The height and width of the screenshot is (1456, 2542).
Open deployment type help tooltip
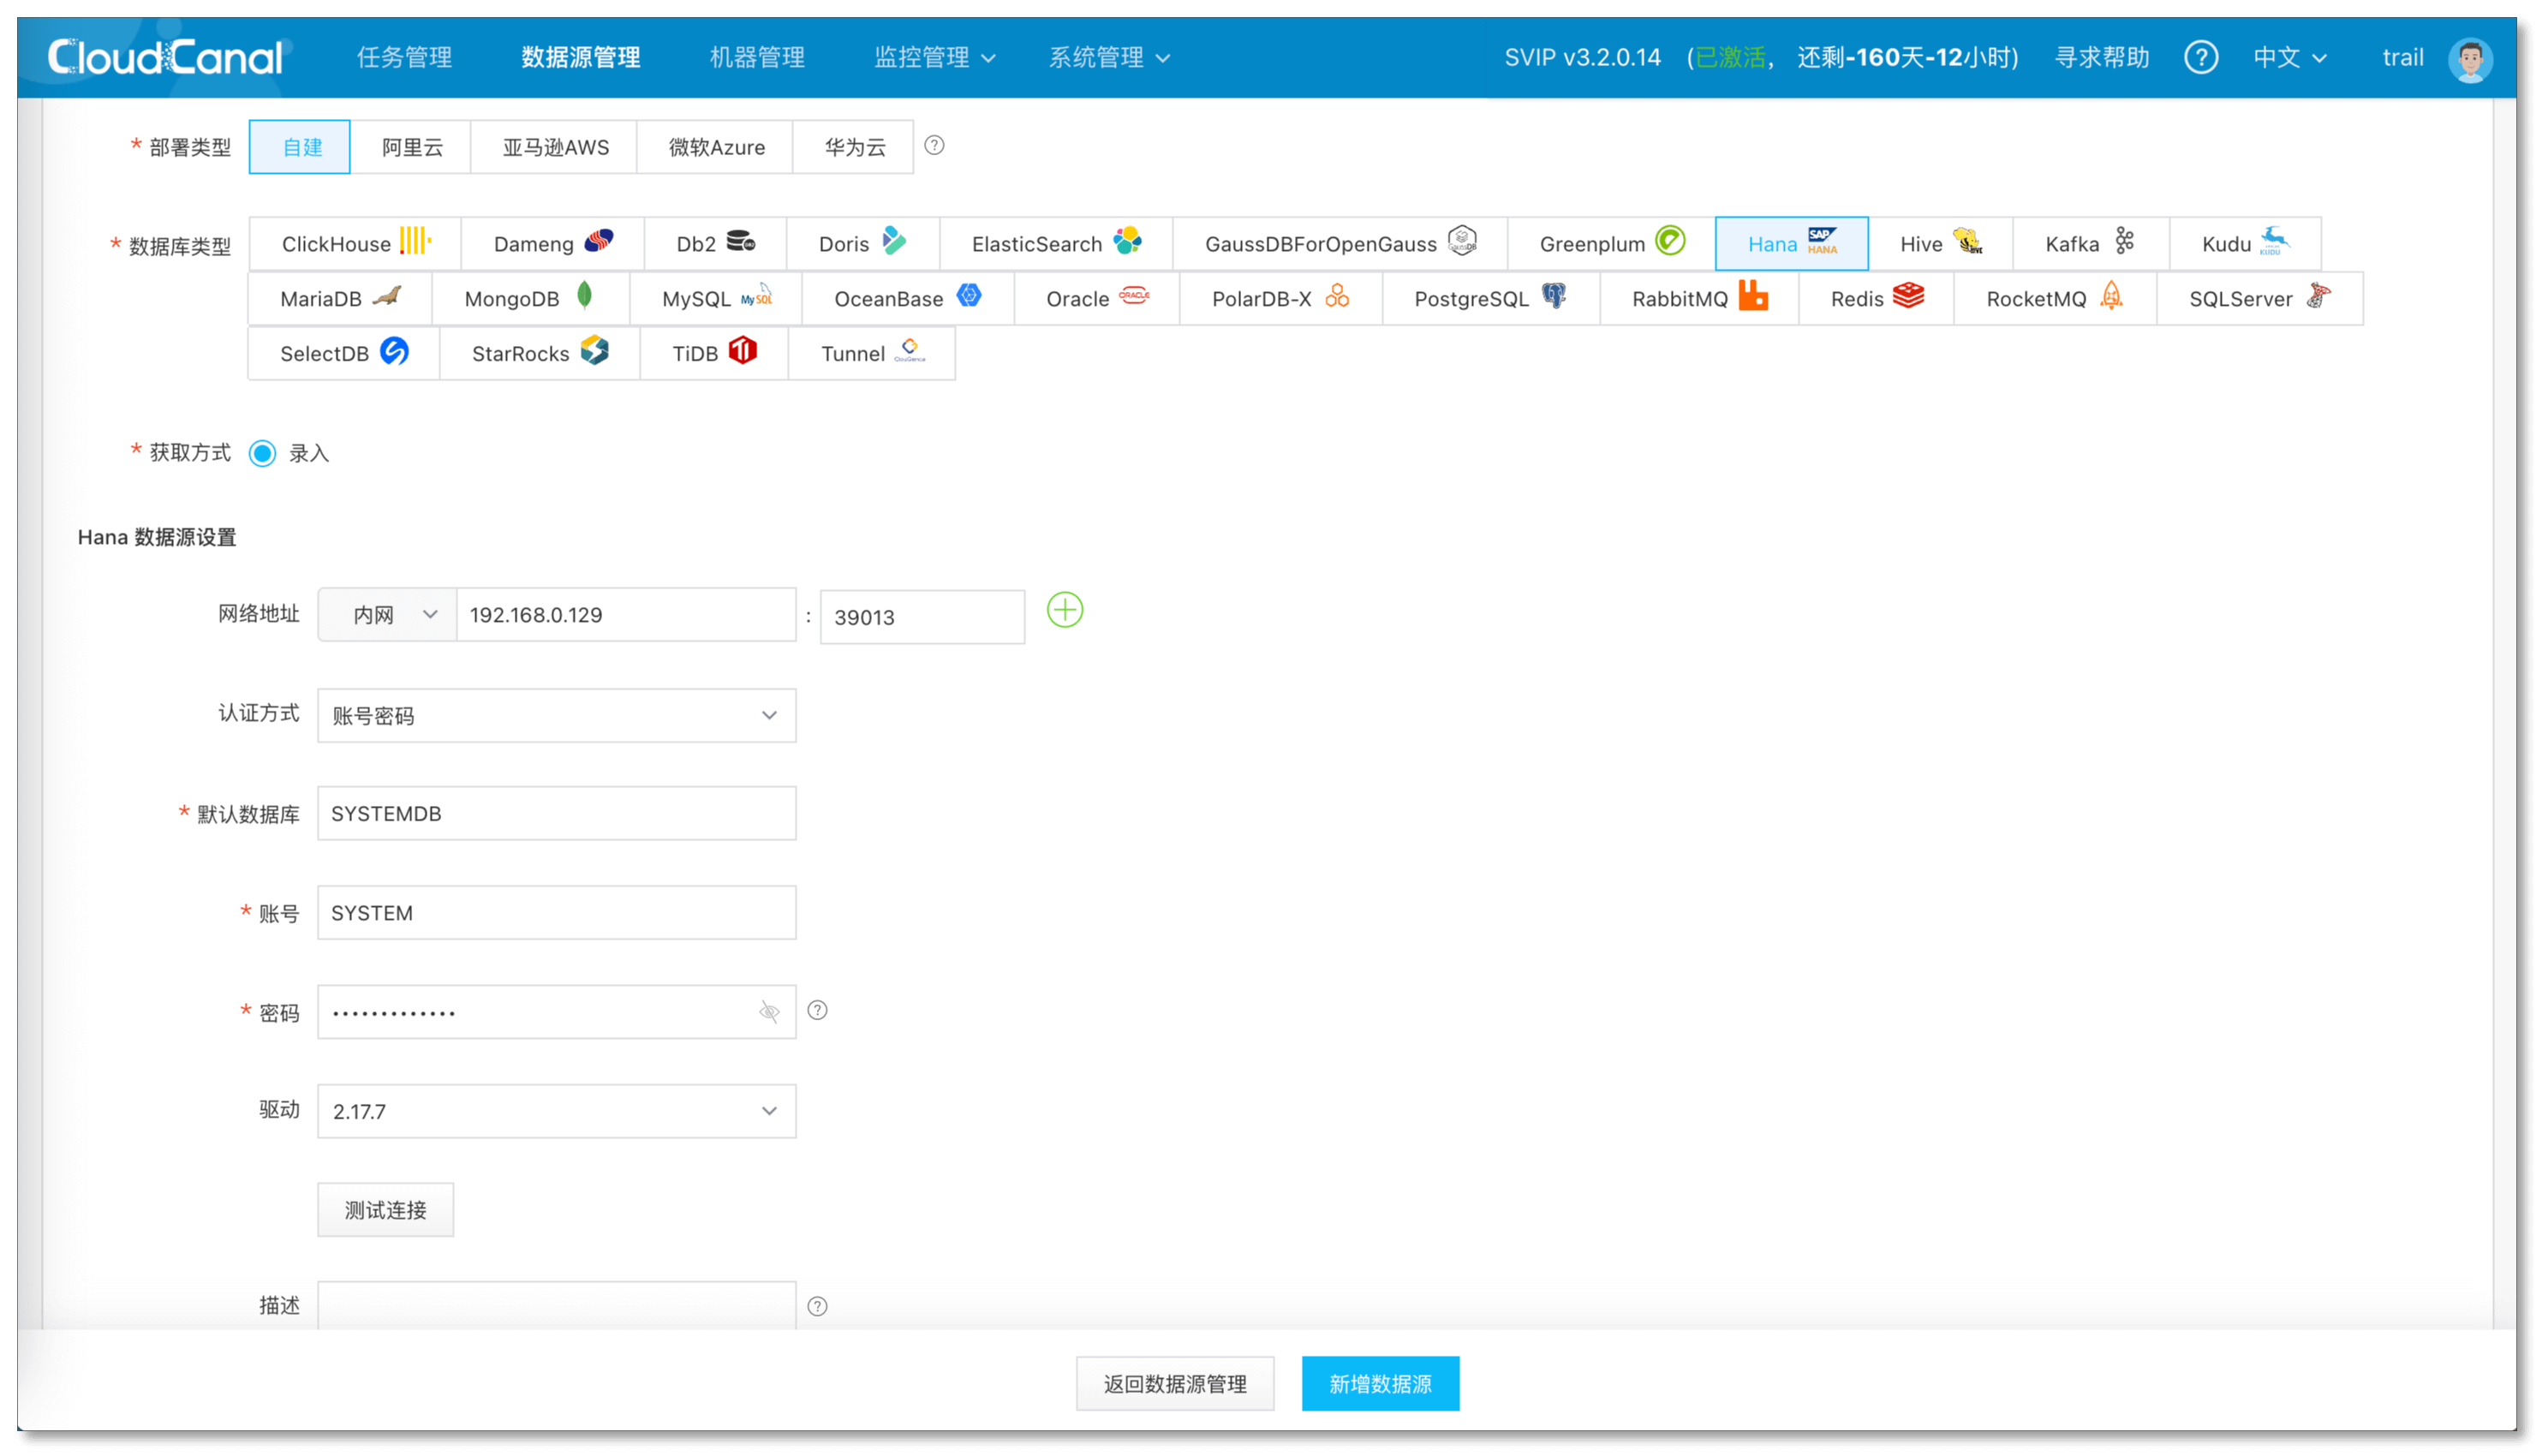(934, 146)
